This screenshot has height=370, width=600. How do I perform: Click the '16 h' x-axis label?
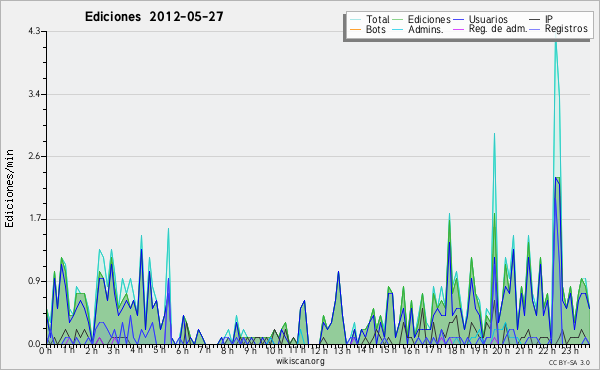click(x=411, y=350)
